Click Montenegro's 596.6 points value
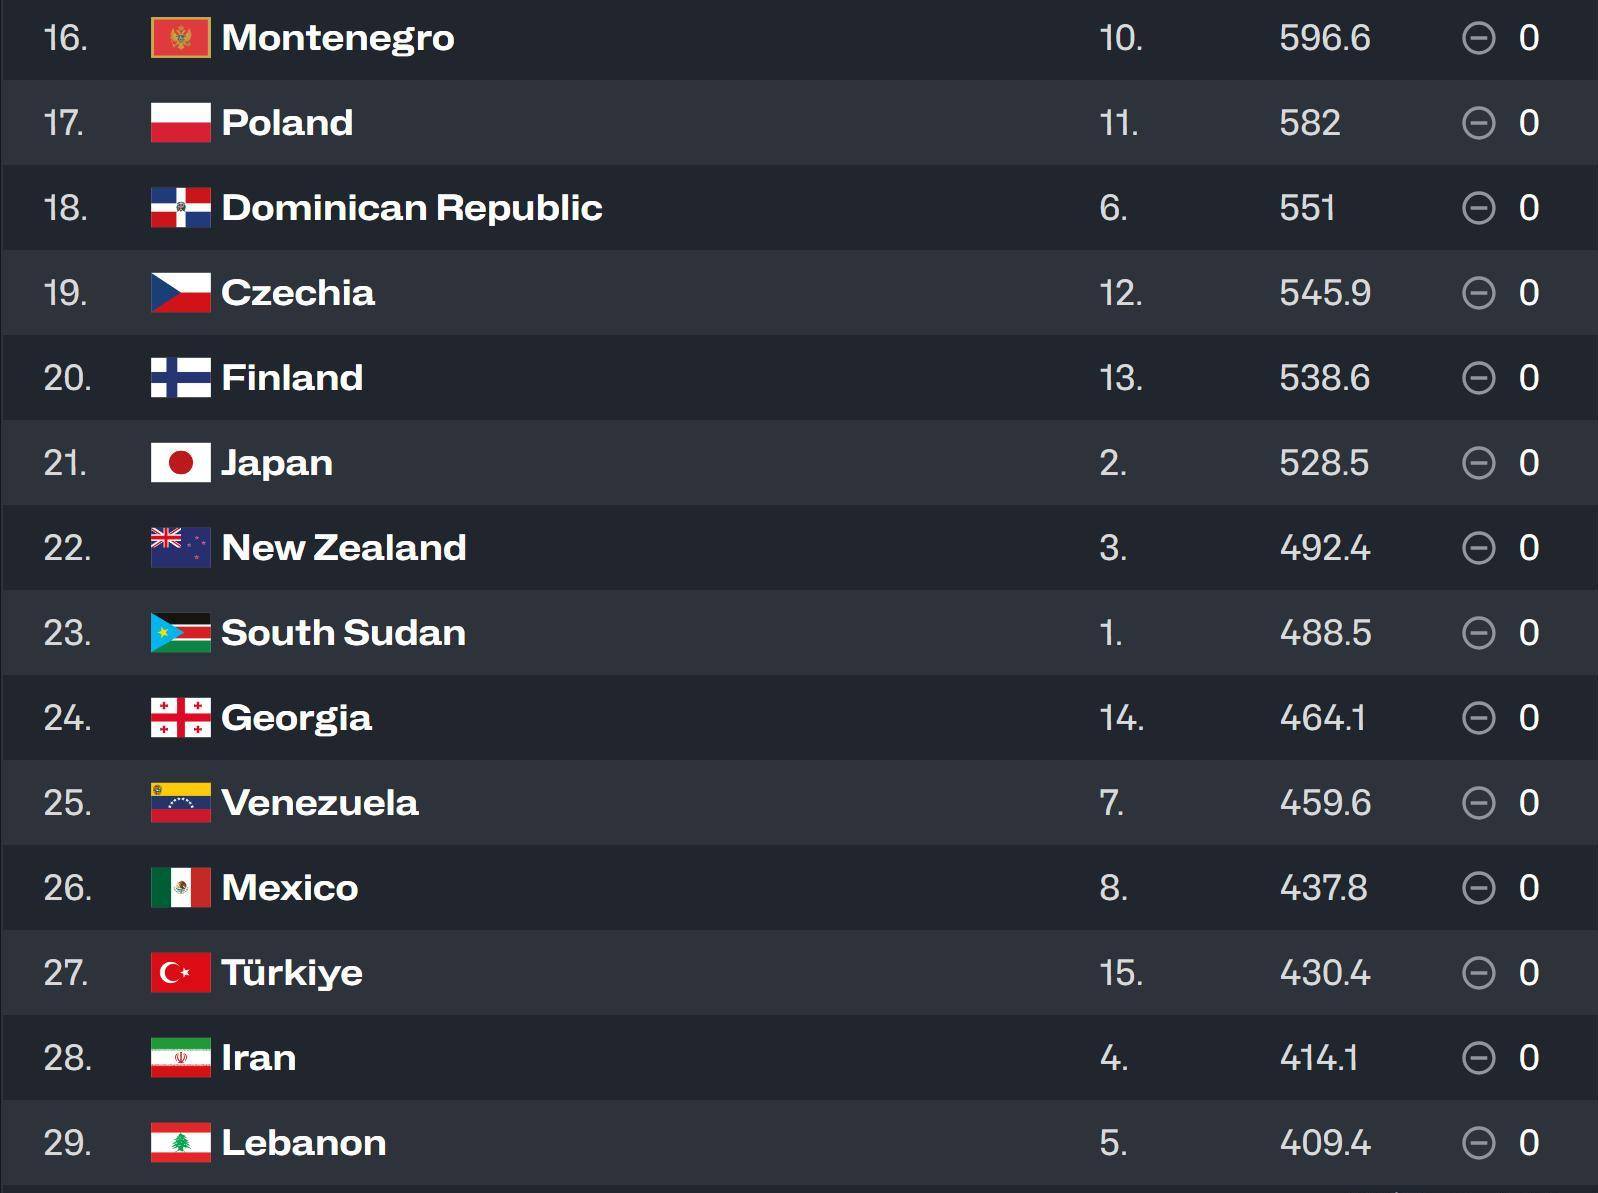The image size is (1598, 1193). 1324,38
